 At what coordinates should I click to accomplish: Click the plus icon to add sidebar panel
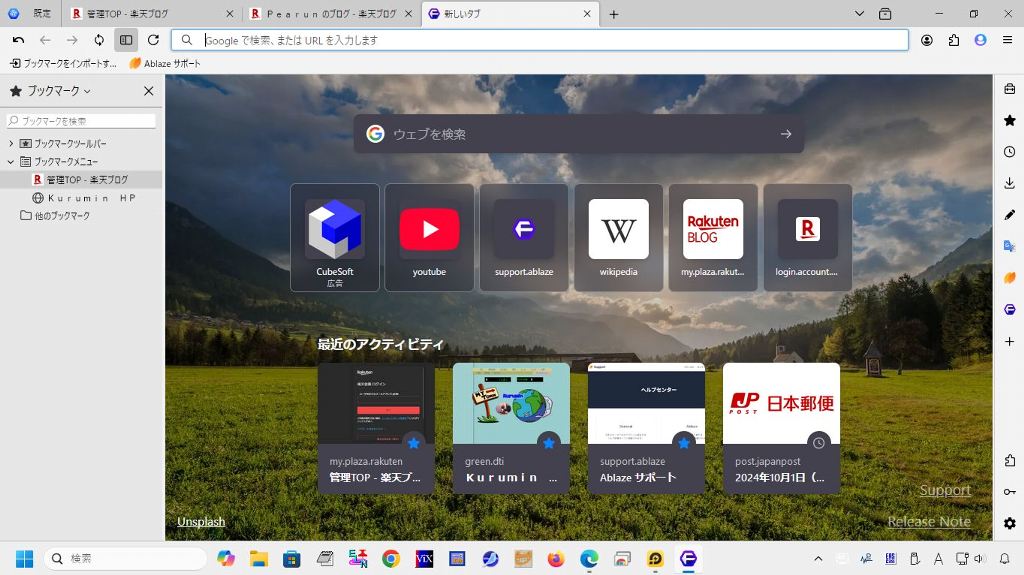point(1009,341)
